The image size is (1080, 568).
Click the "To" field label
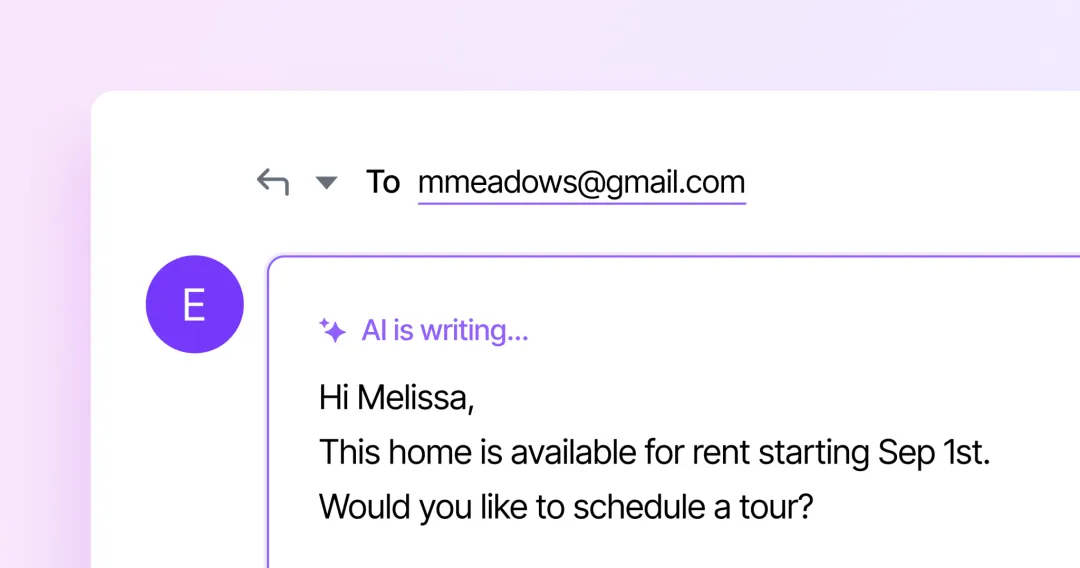point(383,182)
